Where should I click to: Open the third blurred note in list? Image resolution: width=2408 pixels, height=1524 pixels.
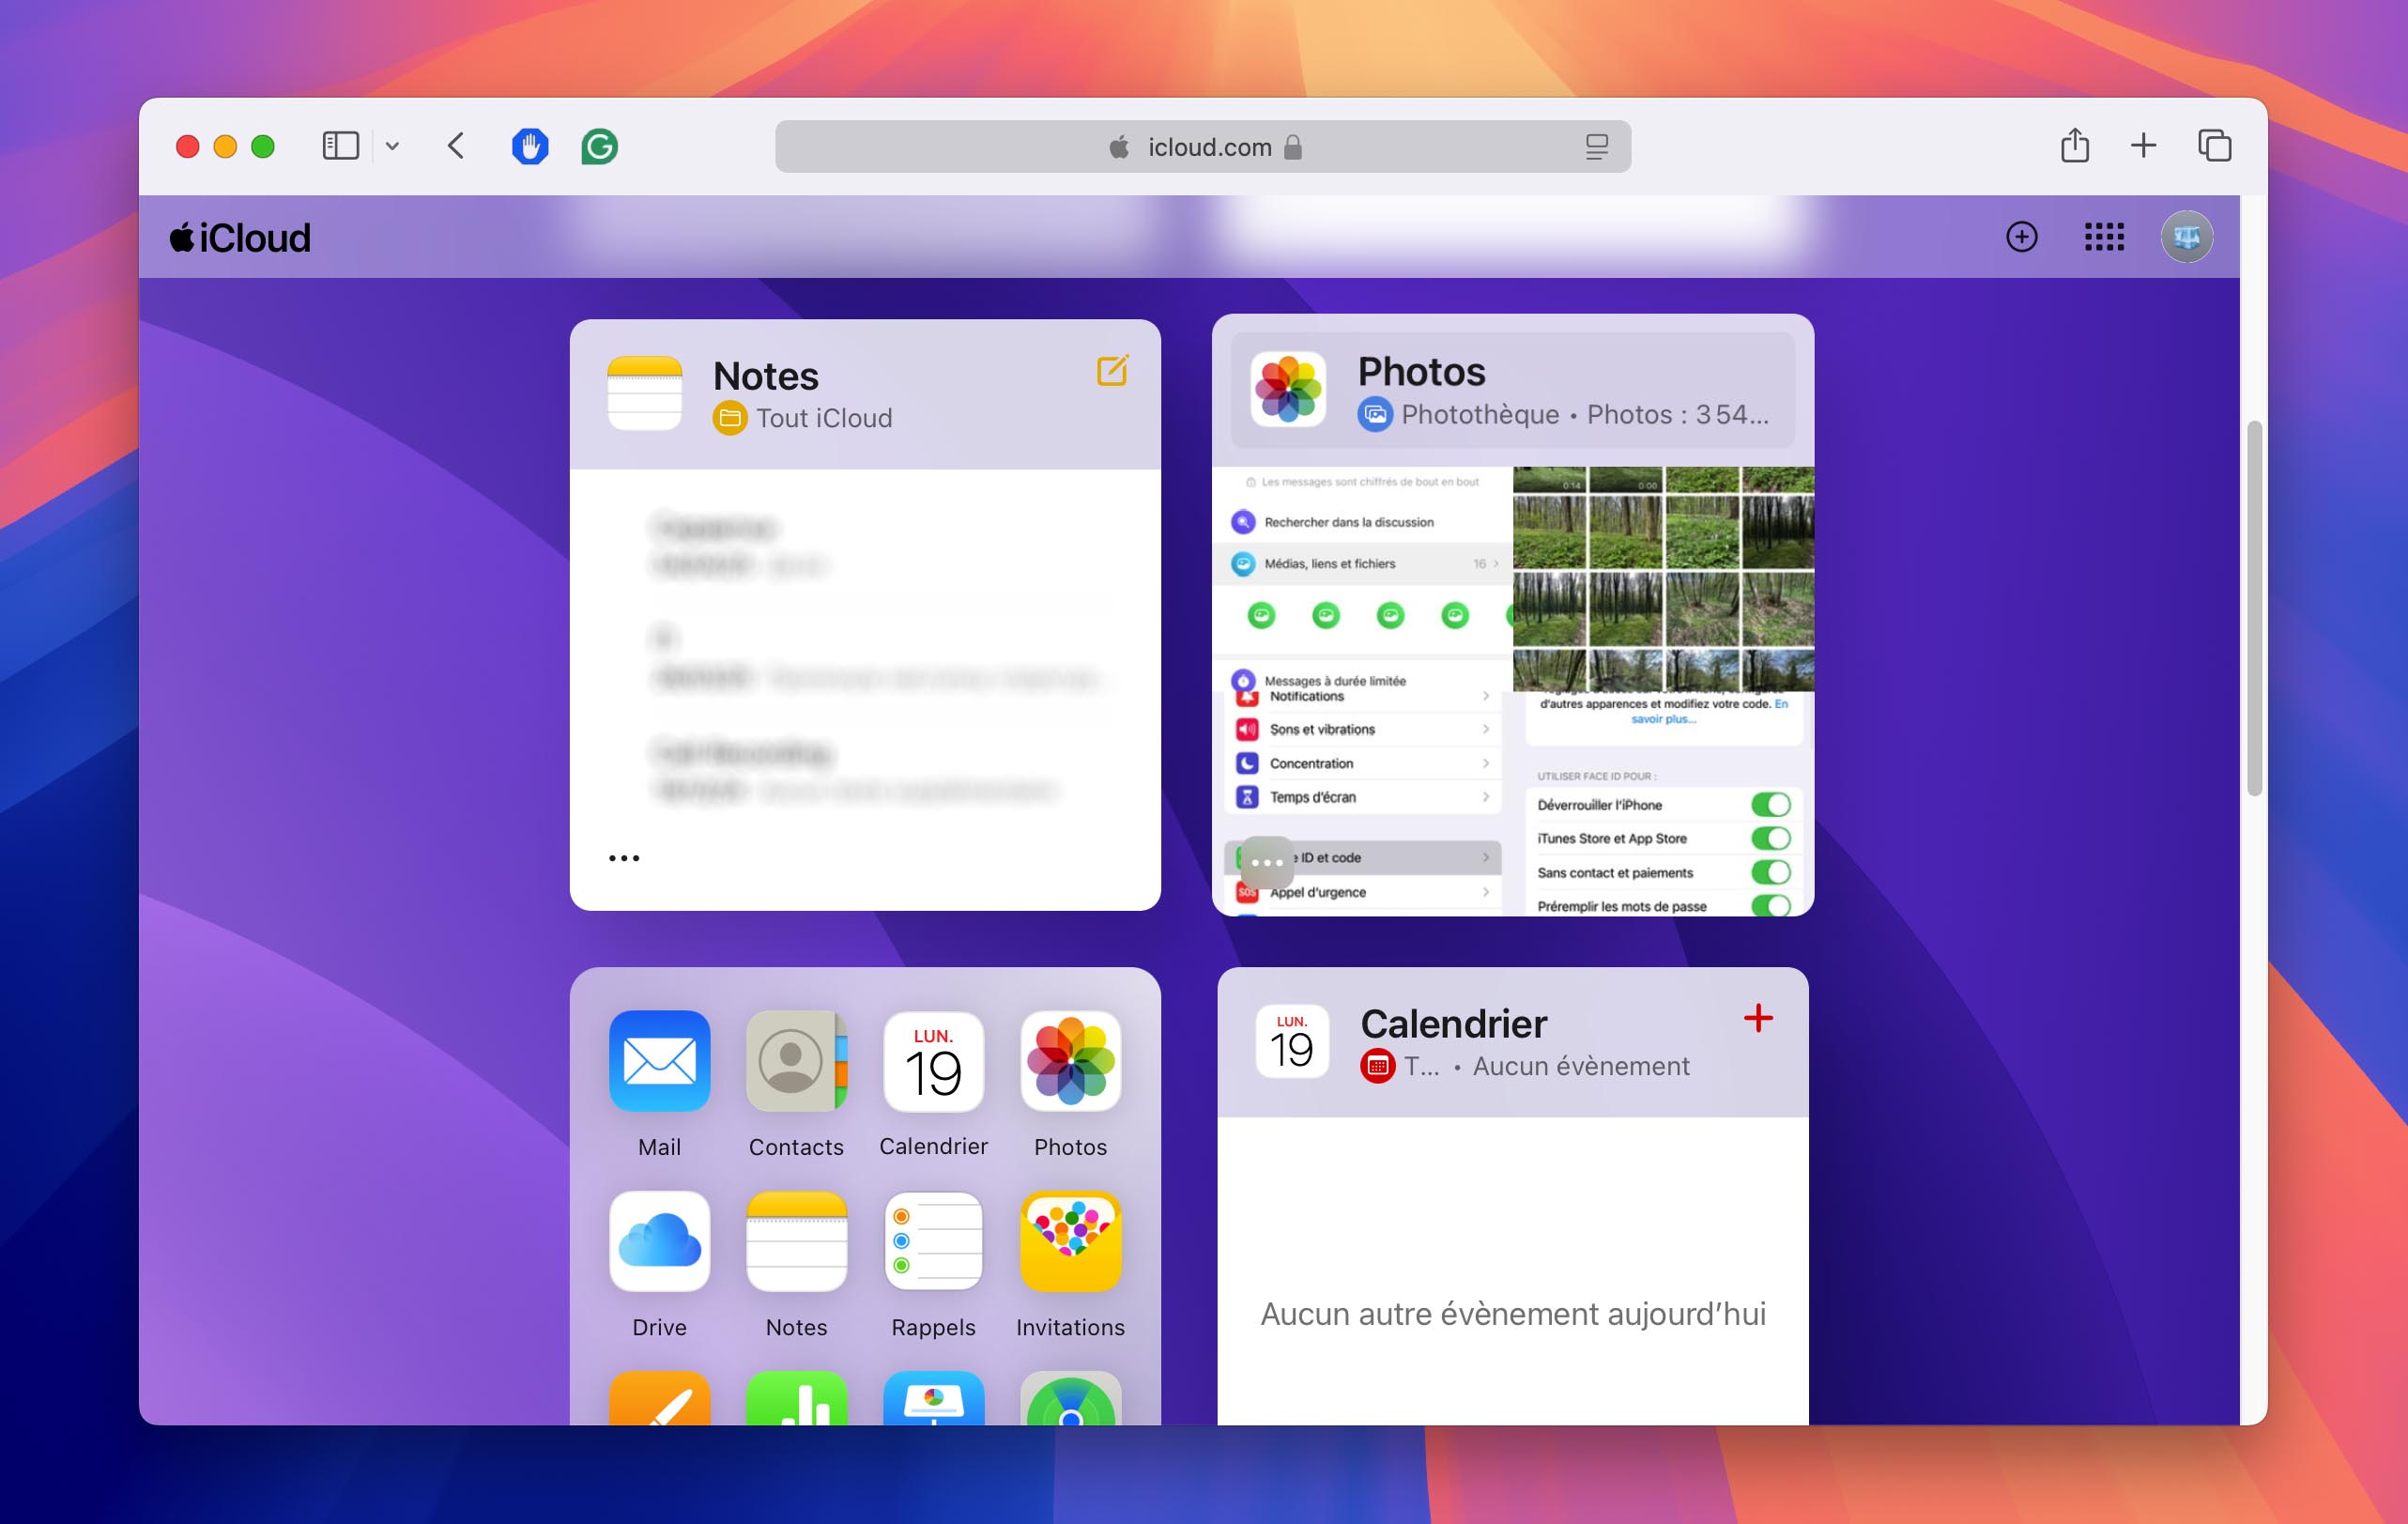[865, 771]
